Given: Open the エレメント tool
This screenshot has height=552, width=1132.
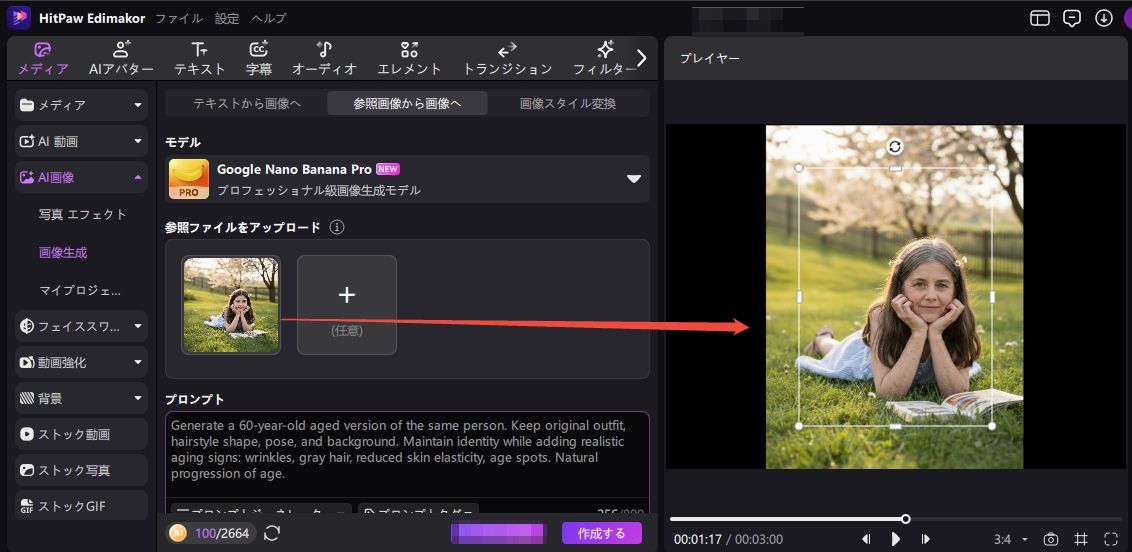Looking at the screenshot, I should (409, 59).
